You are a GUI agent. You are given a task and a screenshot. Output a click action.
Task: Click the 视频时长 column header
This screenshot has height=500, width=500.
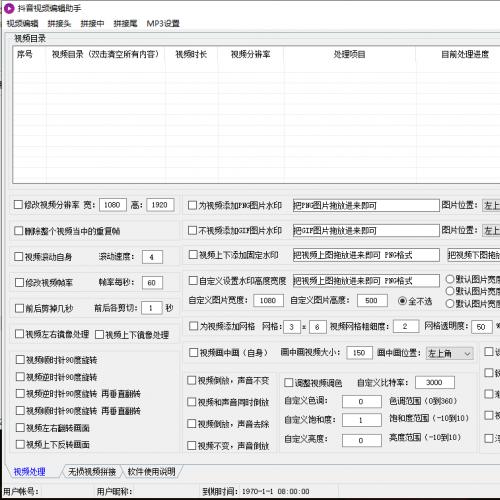pos(191,55)
